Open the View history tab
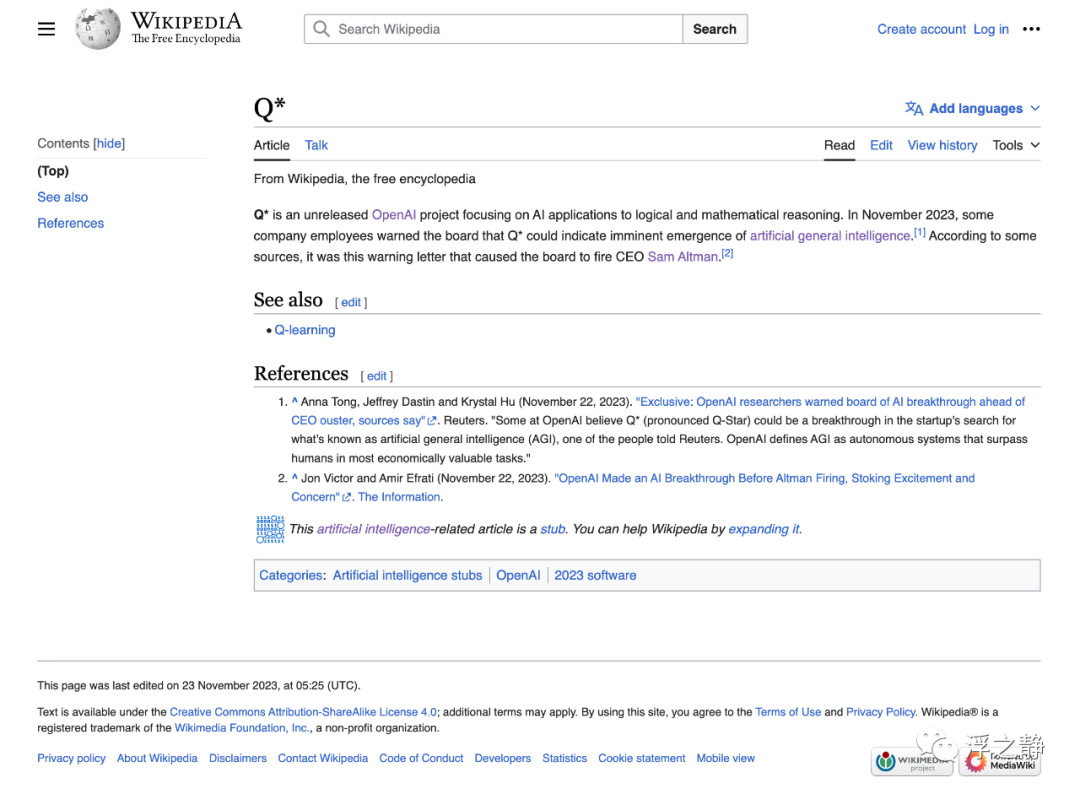Screen dimensions: 1080x794 (942, 145)
